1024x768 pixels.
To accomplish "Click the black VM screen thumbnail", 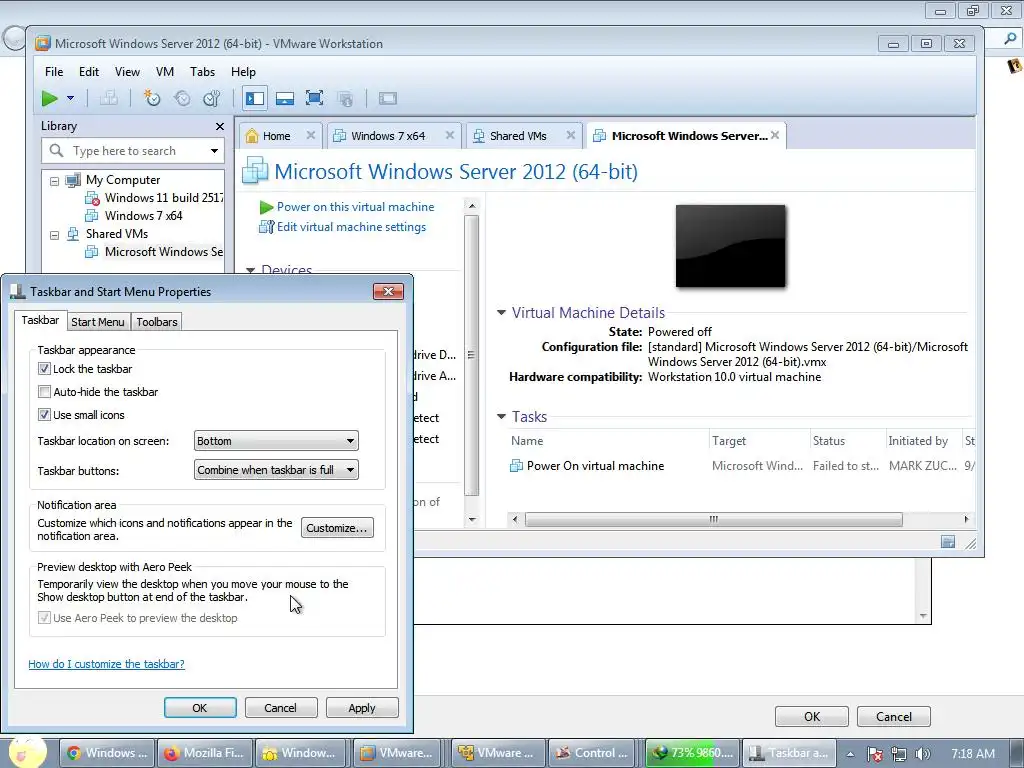I will [731, 246].
